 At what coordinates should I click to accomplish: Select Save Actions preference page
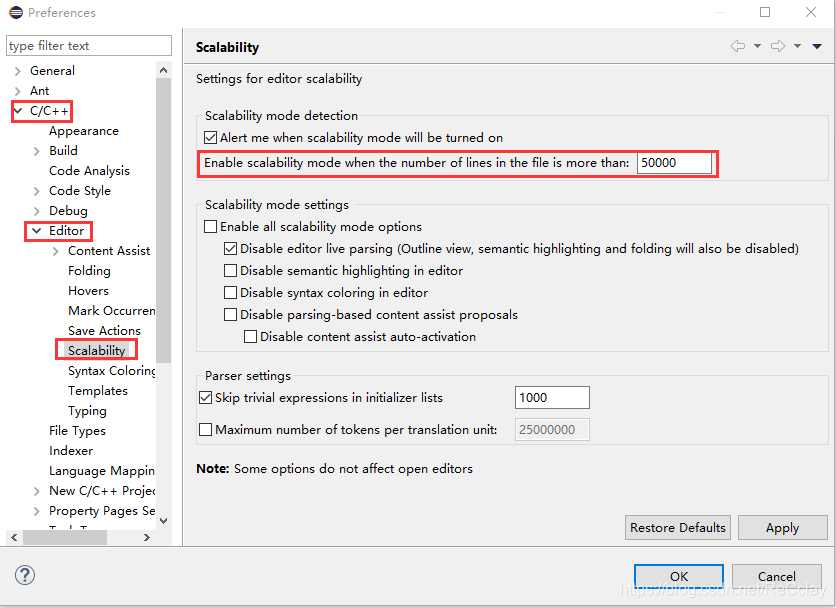(x=104, y=331)
